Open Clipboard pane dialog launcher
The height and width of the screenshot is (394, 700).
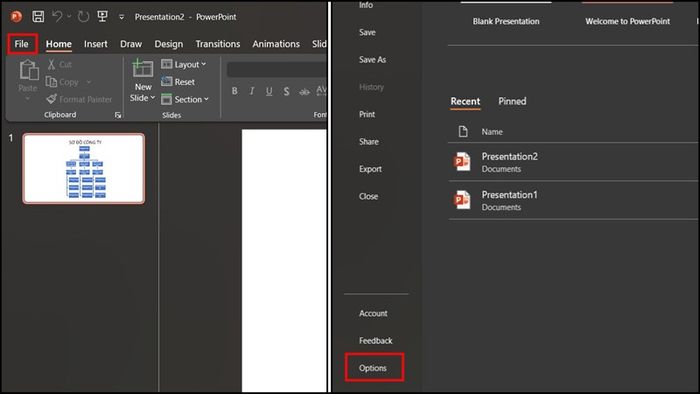118,115
